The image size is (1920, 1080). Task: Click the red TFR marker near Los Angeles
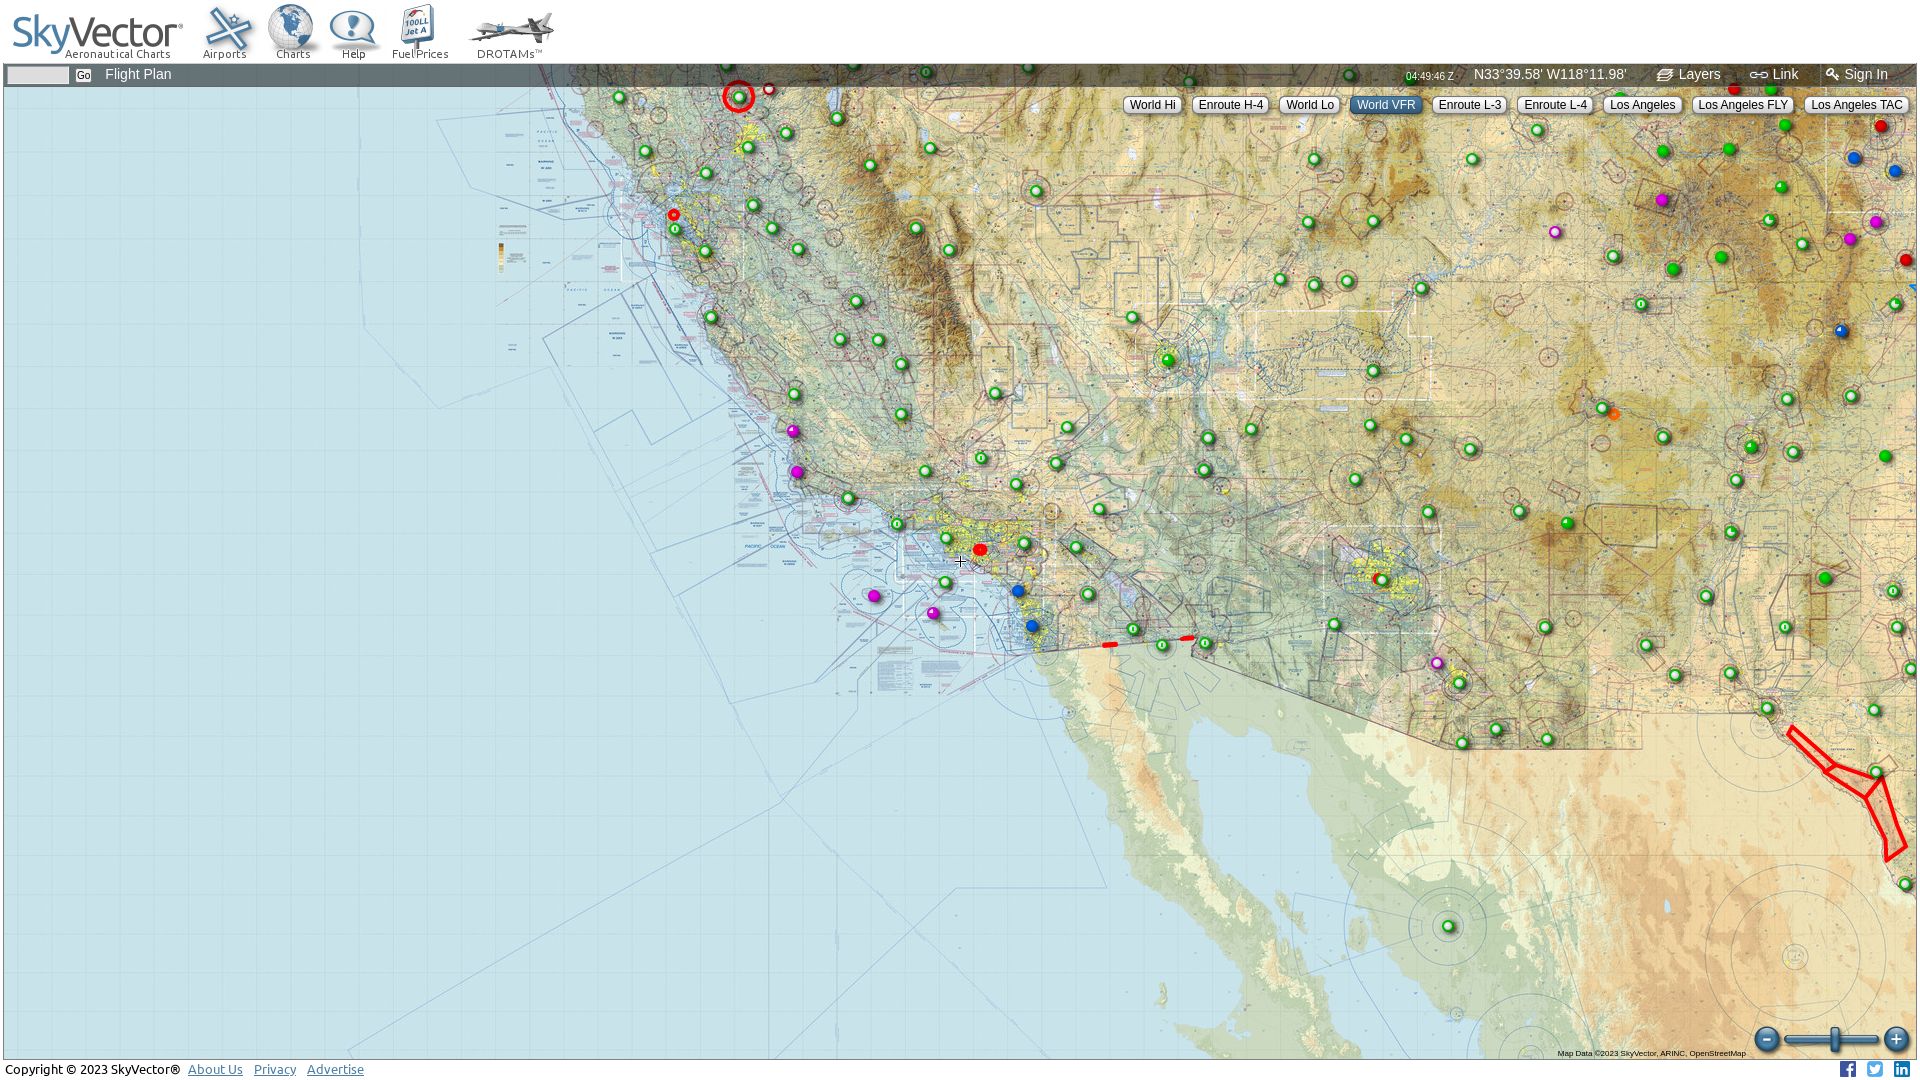click(980, 550)
